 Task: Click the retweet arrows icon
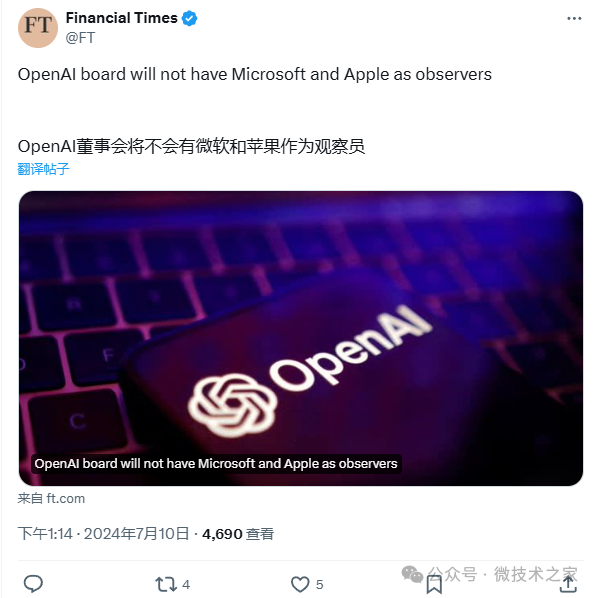click(166, 584)
